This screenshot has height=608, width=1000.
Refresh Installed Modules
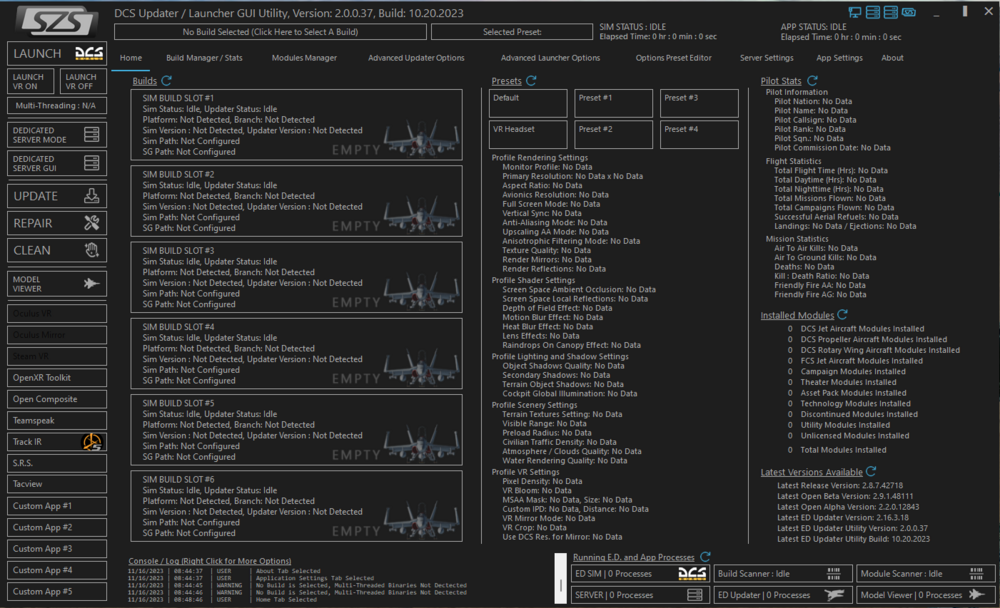(842, 315)
